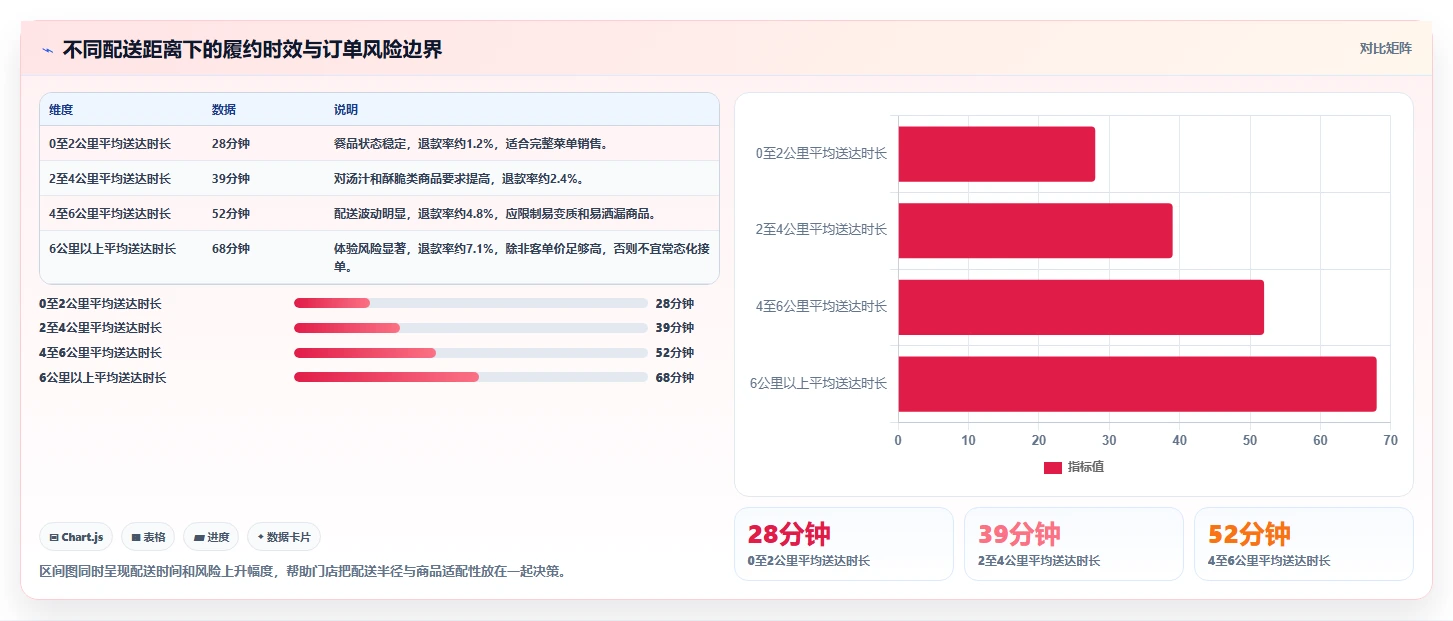
Task: Click the 4至6公里 chart bar
Action: click(x=1081, y=307)
